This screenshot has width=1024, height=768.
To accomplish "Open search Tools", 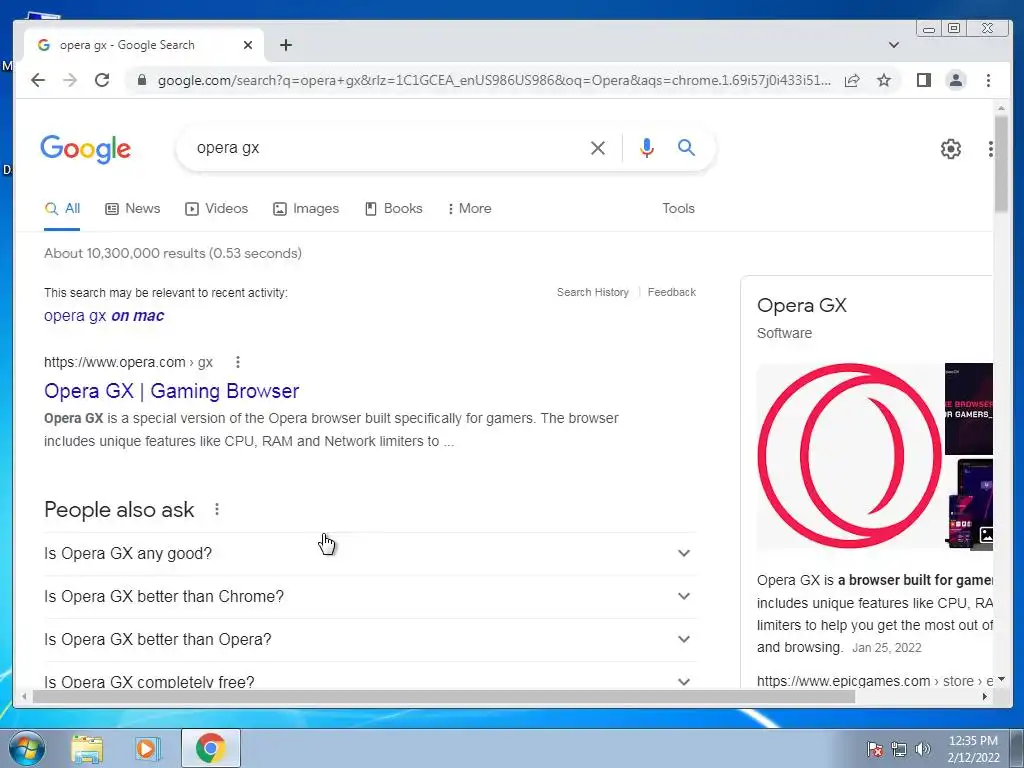I will (x=678, y=208).
